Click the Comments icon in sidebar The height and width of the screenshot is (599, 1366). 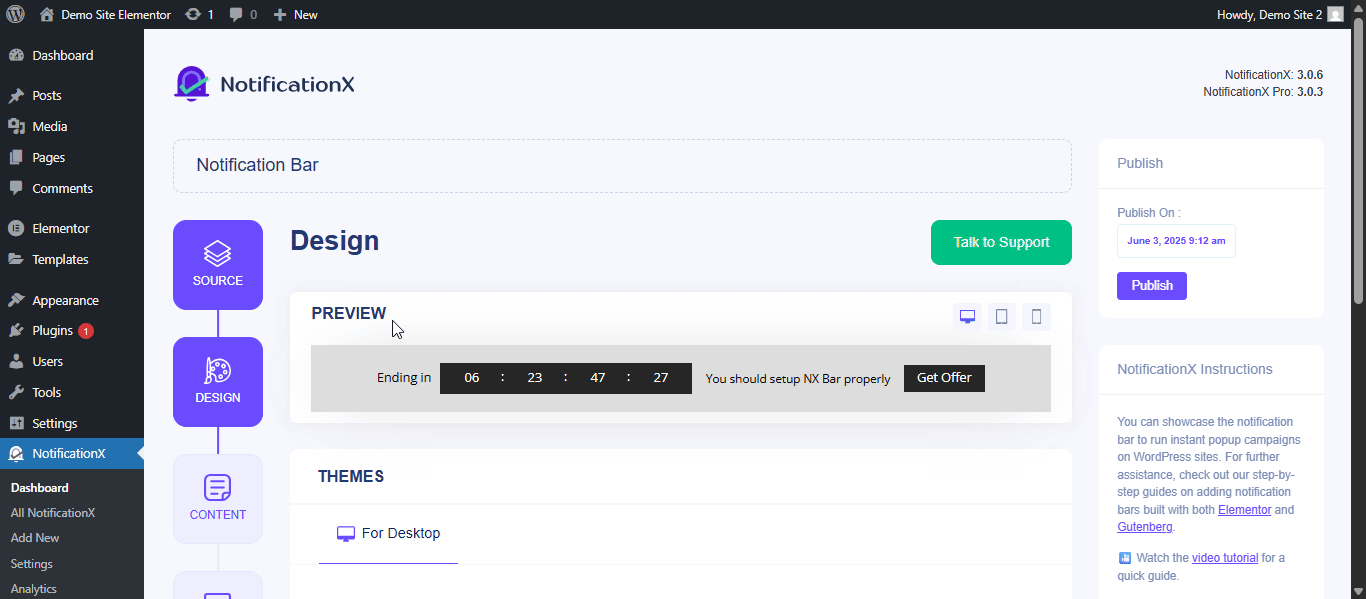click(x=16, y=188)
